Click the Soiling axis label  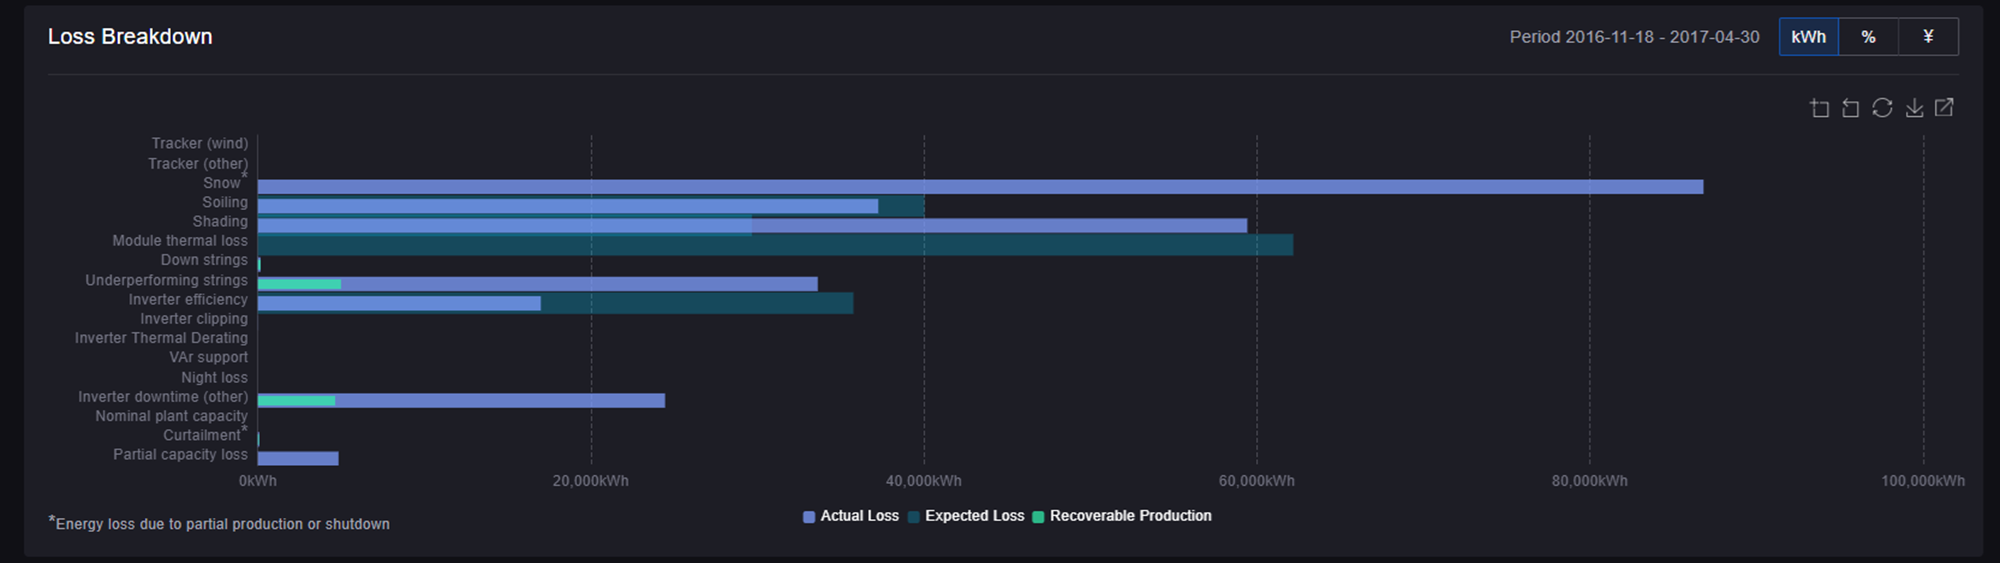(225, 202)
